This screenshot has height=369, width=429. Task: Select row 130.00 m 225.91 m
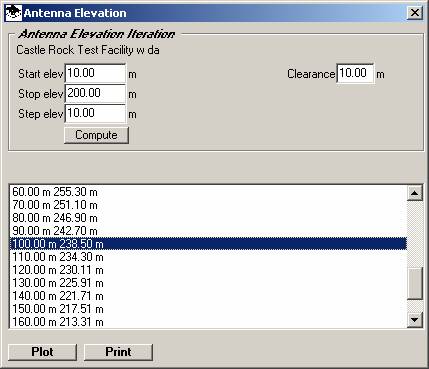click(x=208, y=283)
